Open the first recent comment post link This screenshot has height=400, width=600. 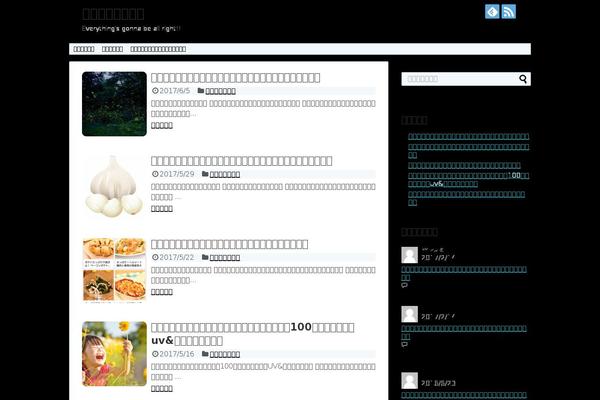pyautogui.click(x=464, y=273)
